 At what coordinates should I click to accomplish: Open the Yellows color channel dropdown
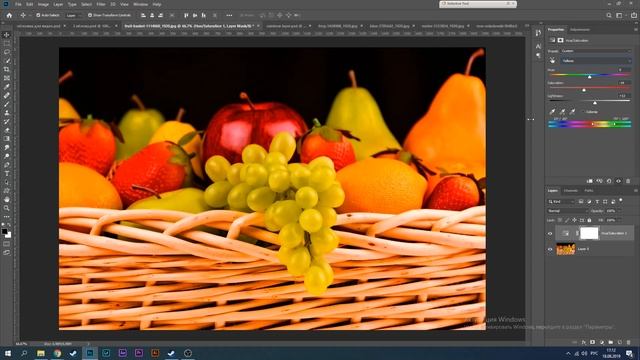[x=596, y=61]
